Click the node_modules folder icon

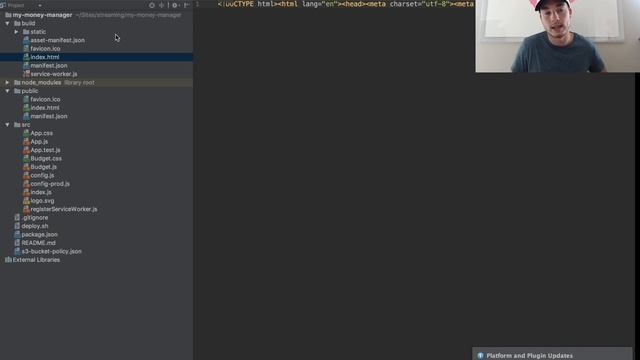click(x=17, y=82)
